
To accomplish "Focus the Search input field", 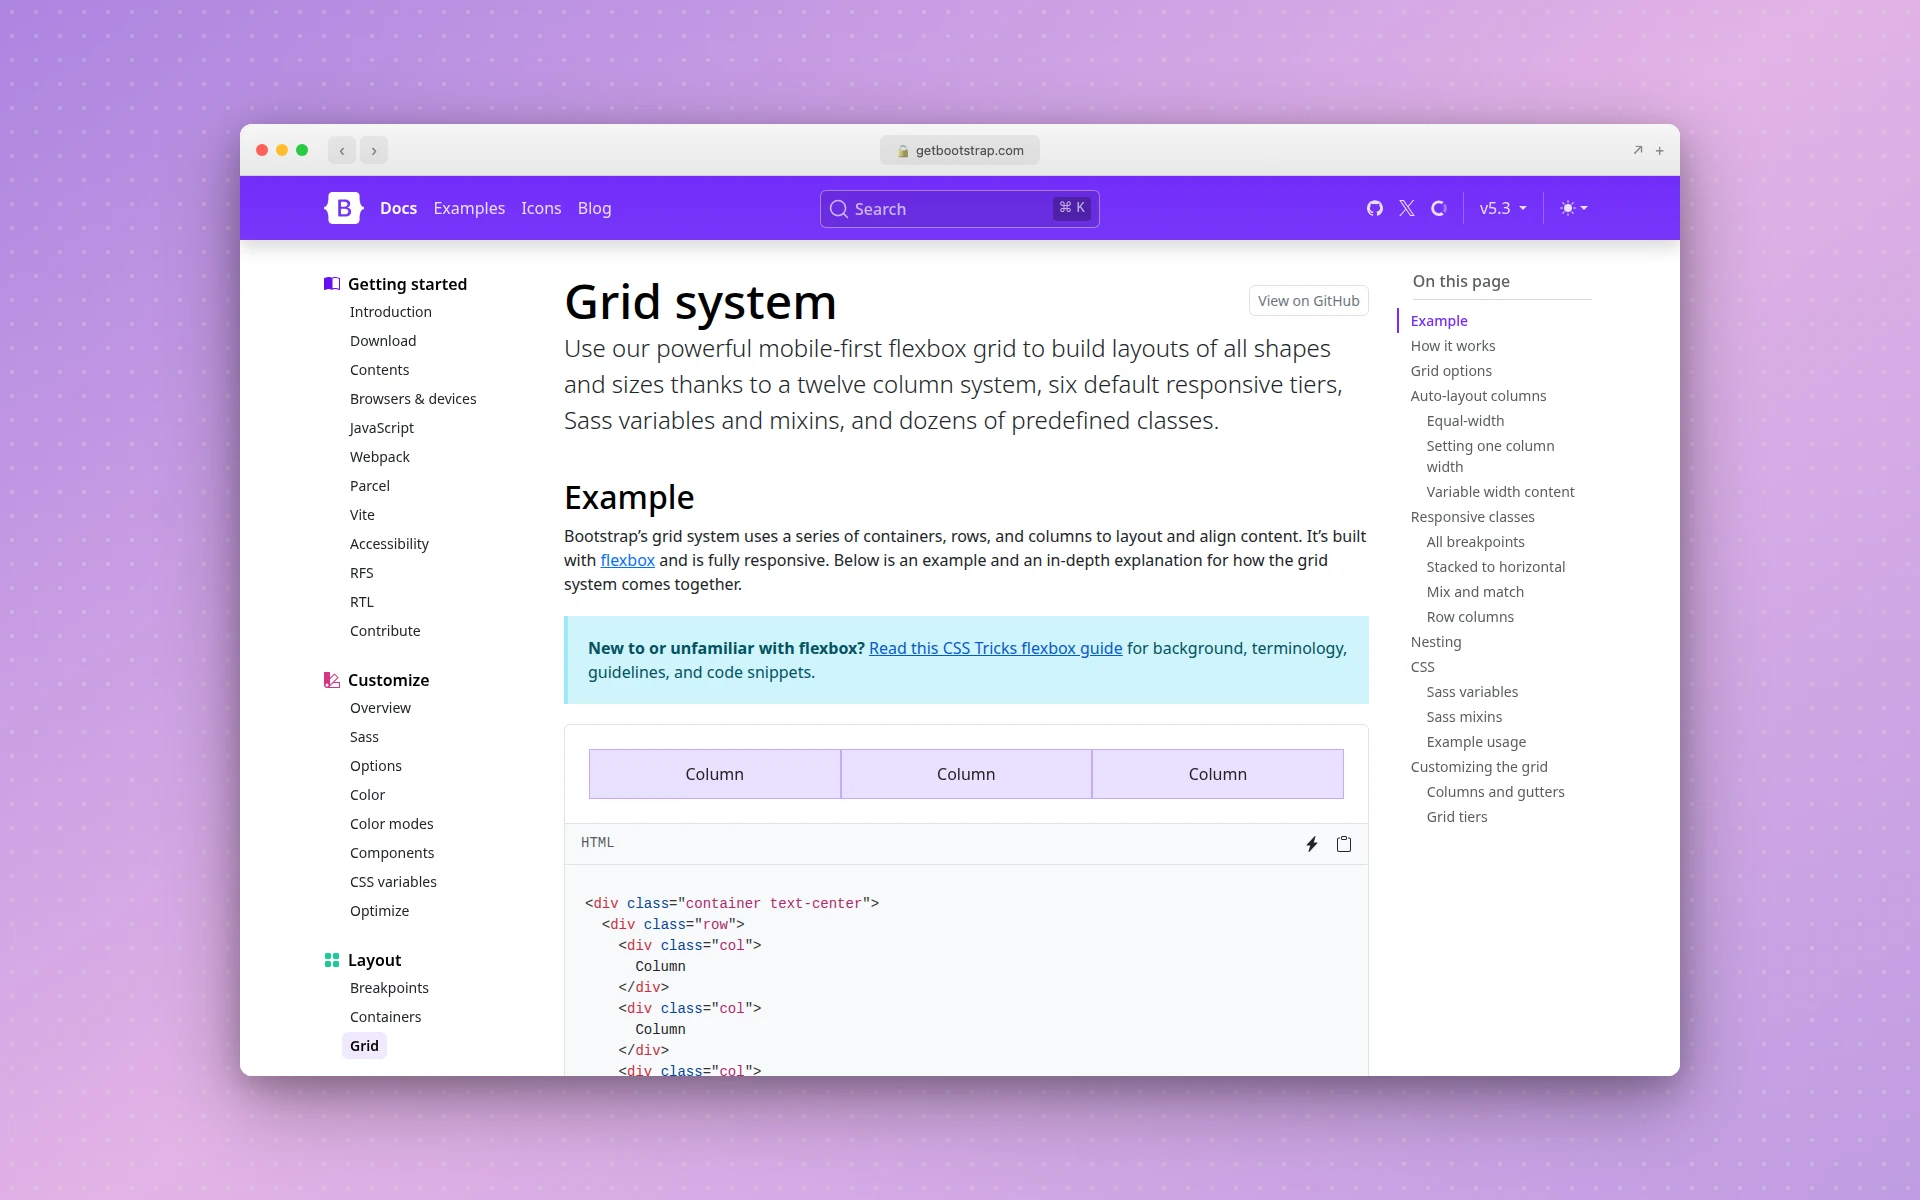I will [960, 209].
